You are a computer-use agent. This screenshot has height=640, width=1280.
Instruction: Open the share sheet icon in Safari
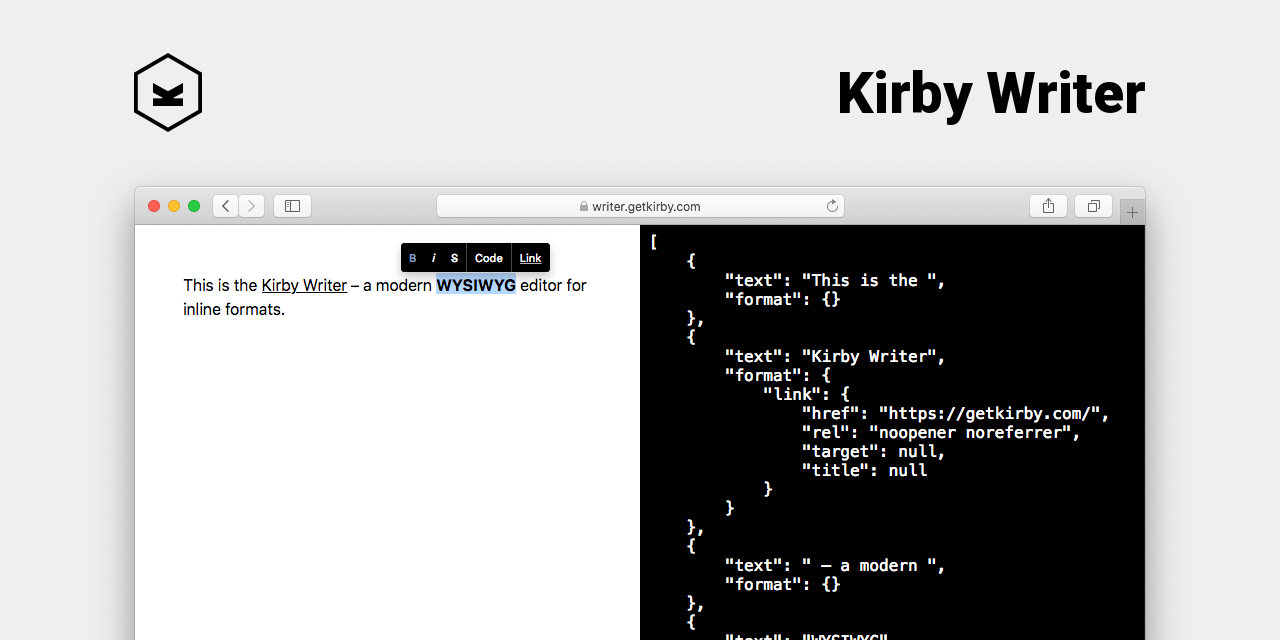click(1048, 205)
